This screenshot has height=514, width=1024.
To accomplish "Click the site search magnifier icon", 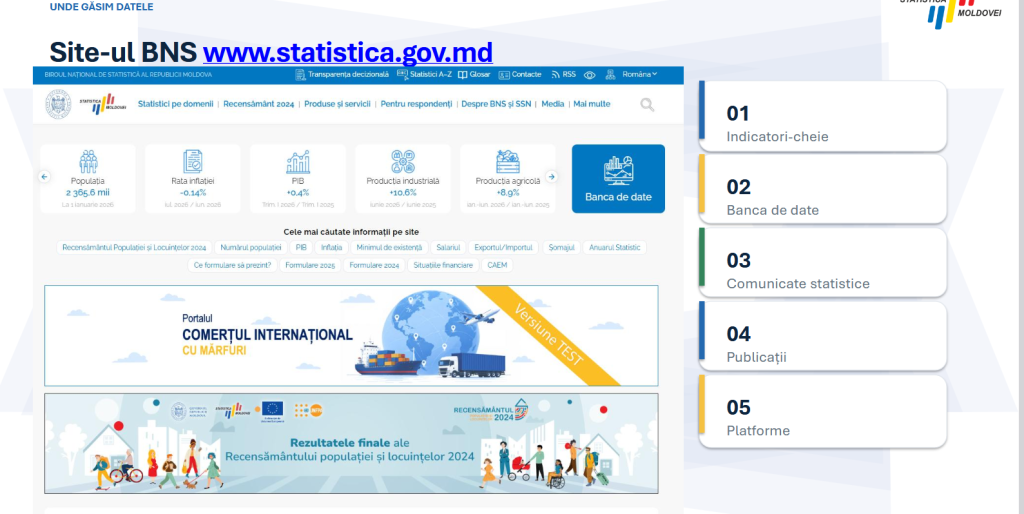I will point(647,104).
